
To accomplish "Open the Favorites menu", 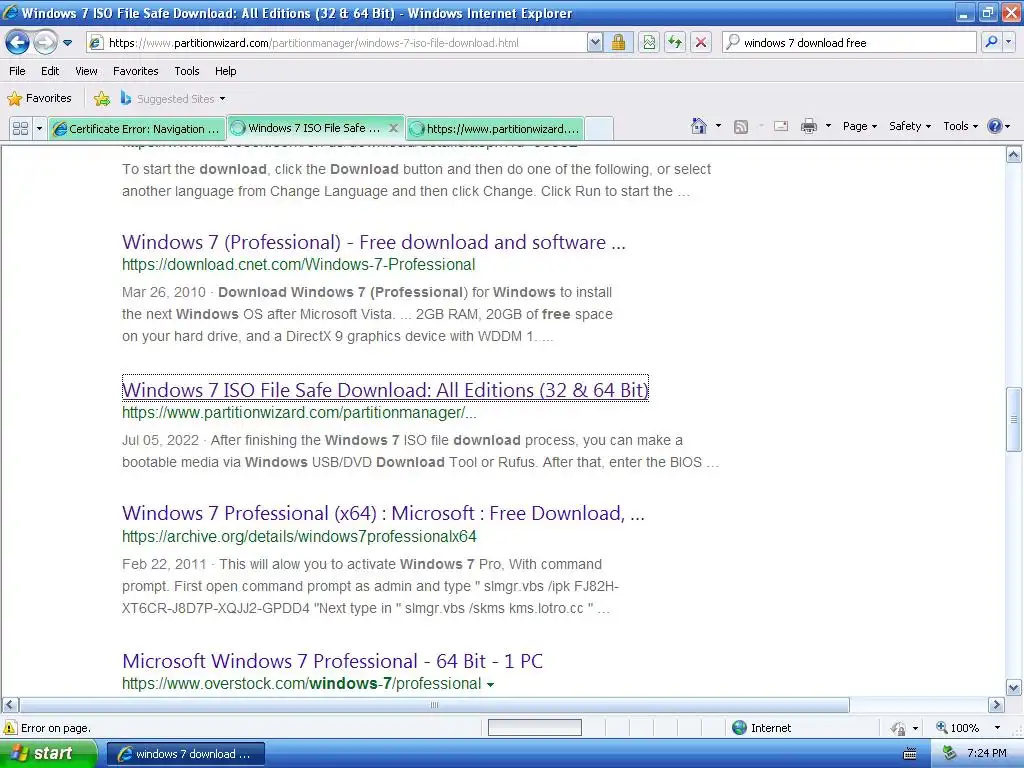I will 135,71.
